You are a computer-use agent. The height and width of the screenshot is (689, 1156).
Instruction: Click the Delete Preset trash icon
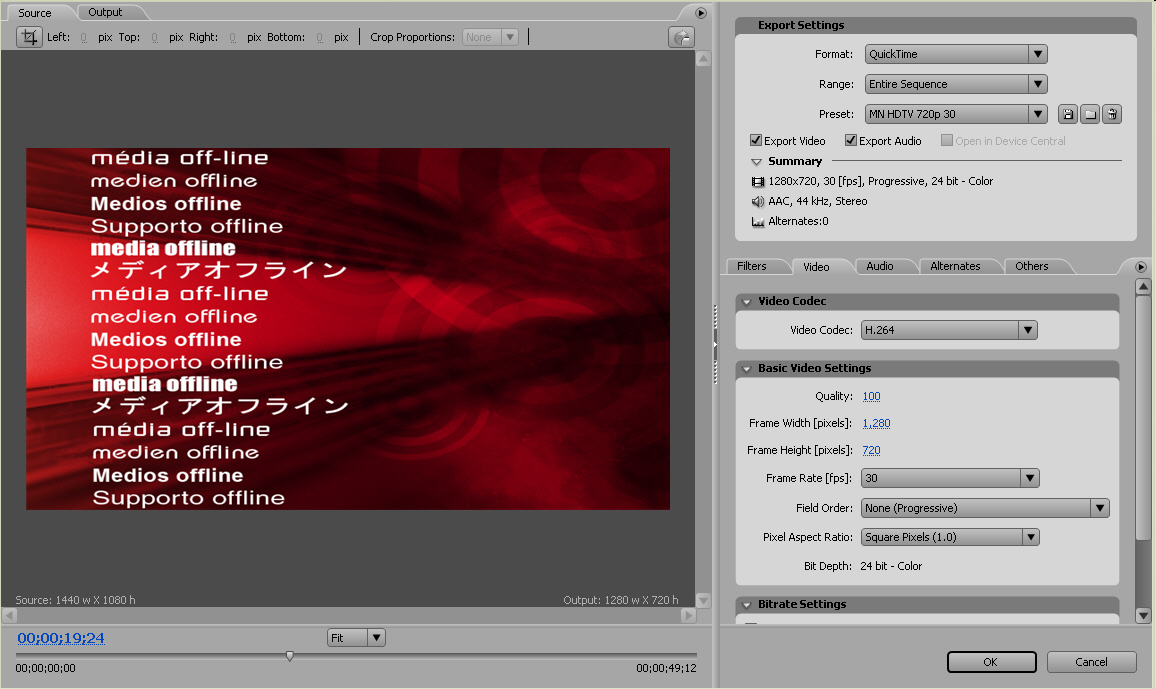point(1112,114)
